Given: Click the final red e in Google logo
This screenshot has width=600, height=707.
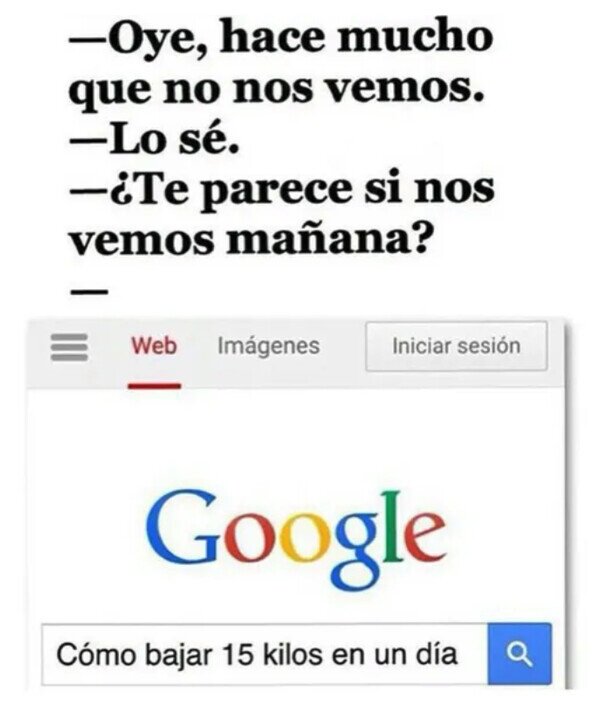Looking at the screenshot, I should 424,537.
